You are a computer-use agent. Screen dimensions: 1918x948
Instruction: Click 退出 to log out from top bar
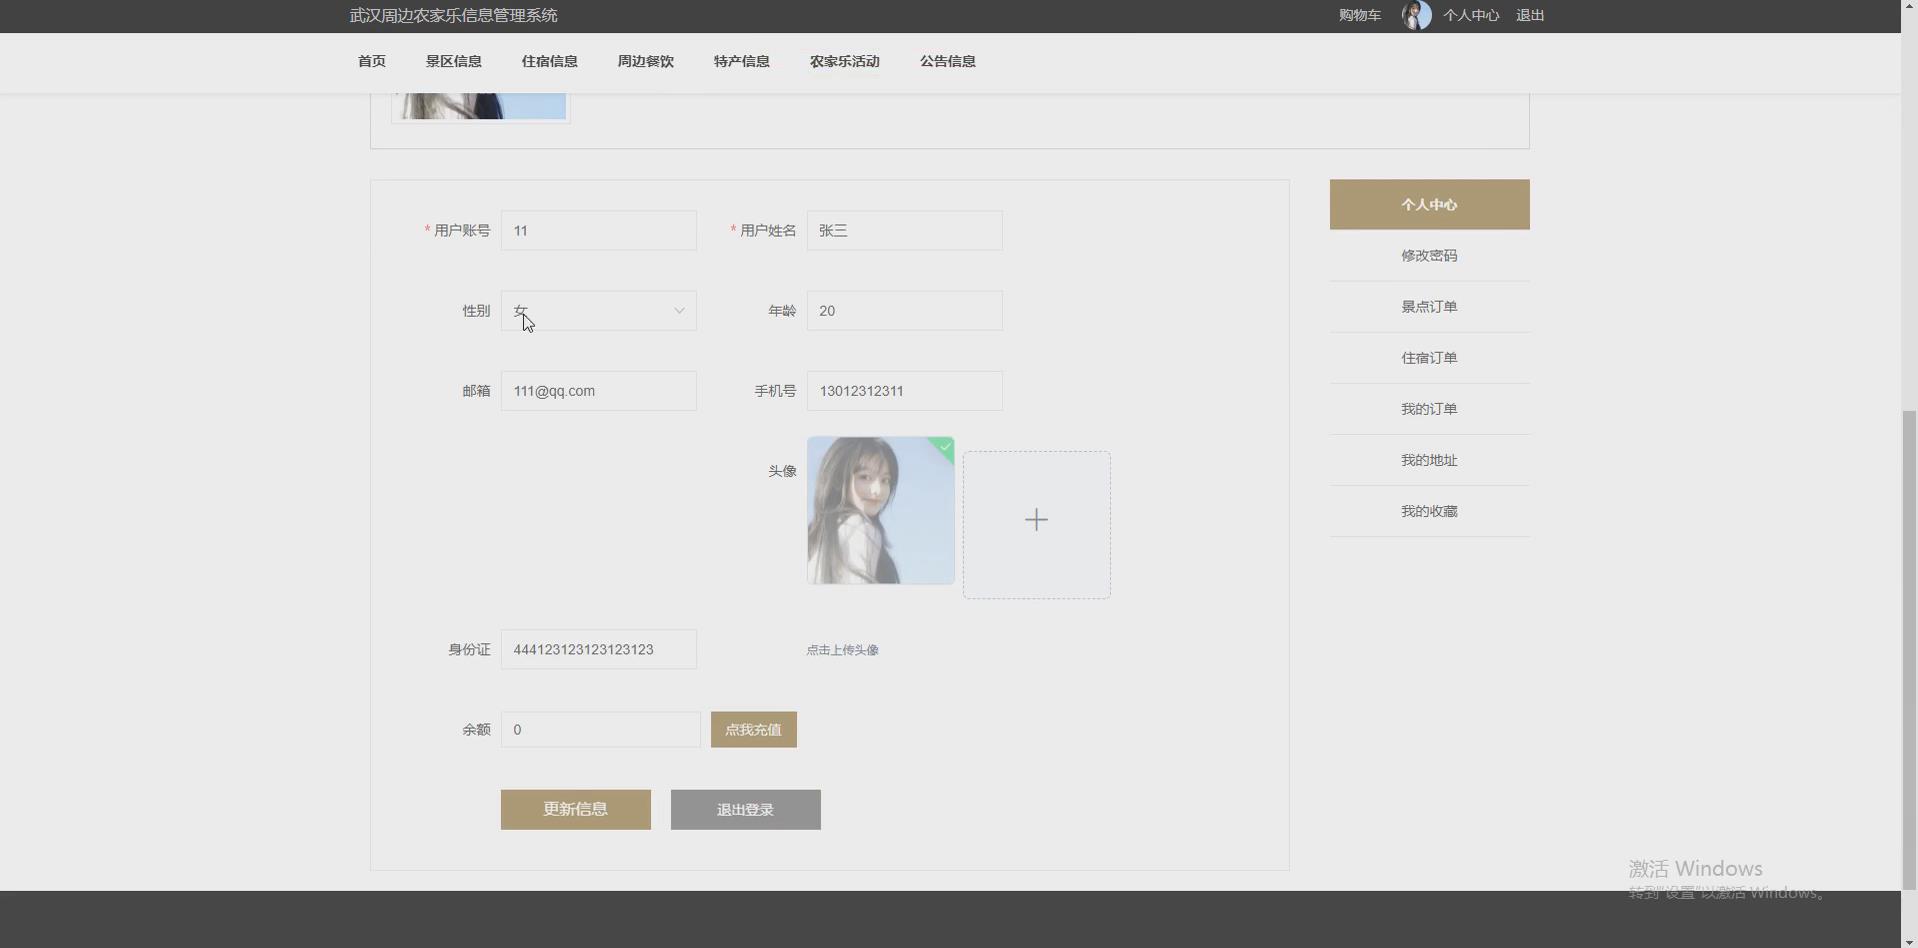(x=1529, y=15)
